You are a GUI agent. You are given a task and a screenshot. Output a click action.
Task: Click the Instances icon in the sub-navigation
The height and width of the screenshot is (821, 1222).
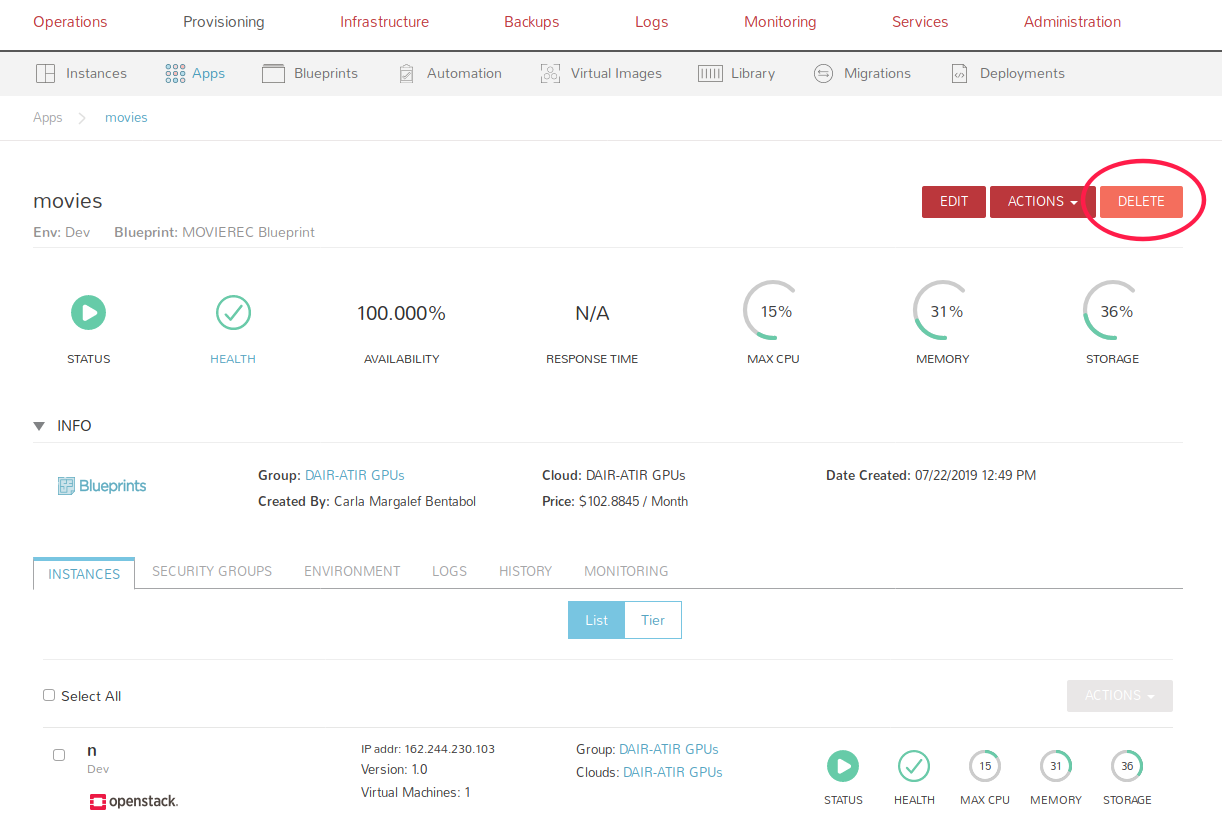tap(45, 73)
